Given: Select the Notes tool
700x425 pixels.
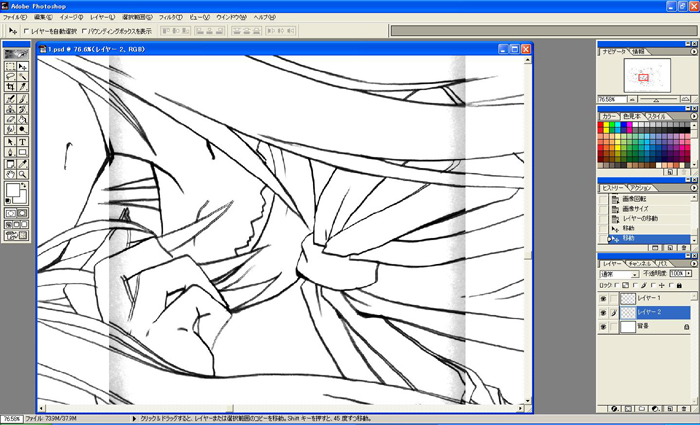Looking at the screenshot, I should tap(10, 164).
